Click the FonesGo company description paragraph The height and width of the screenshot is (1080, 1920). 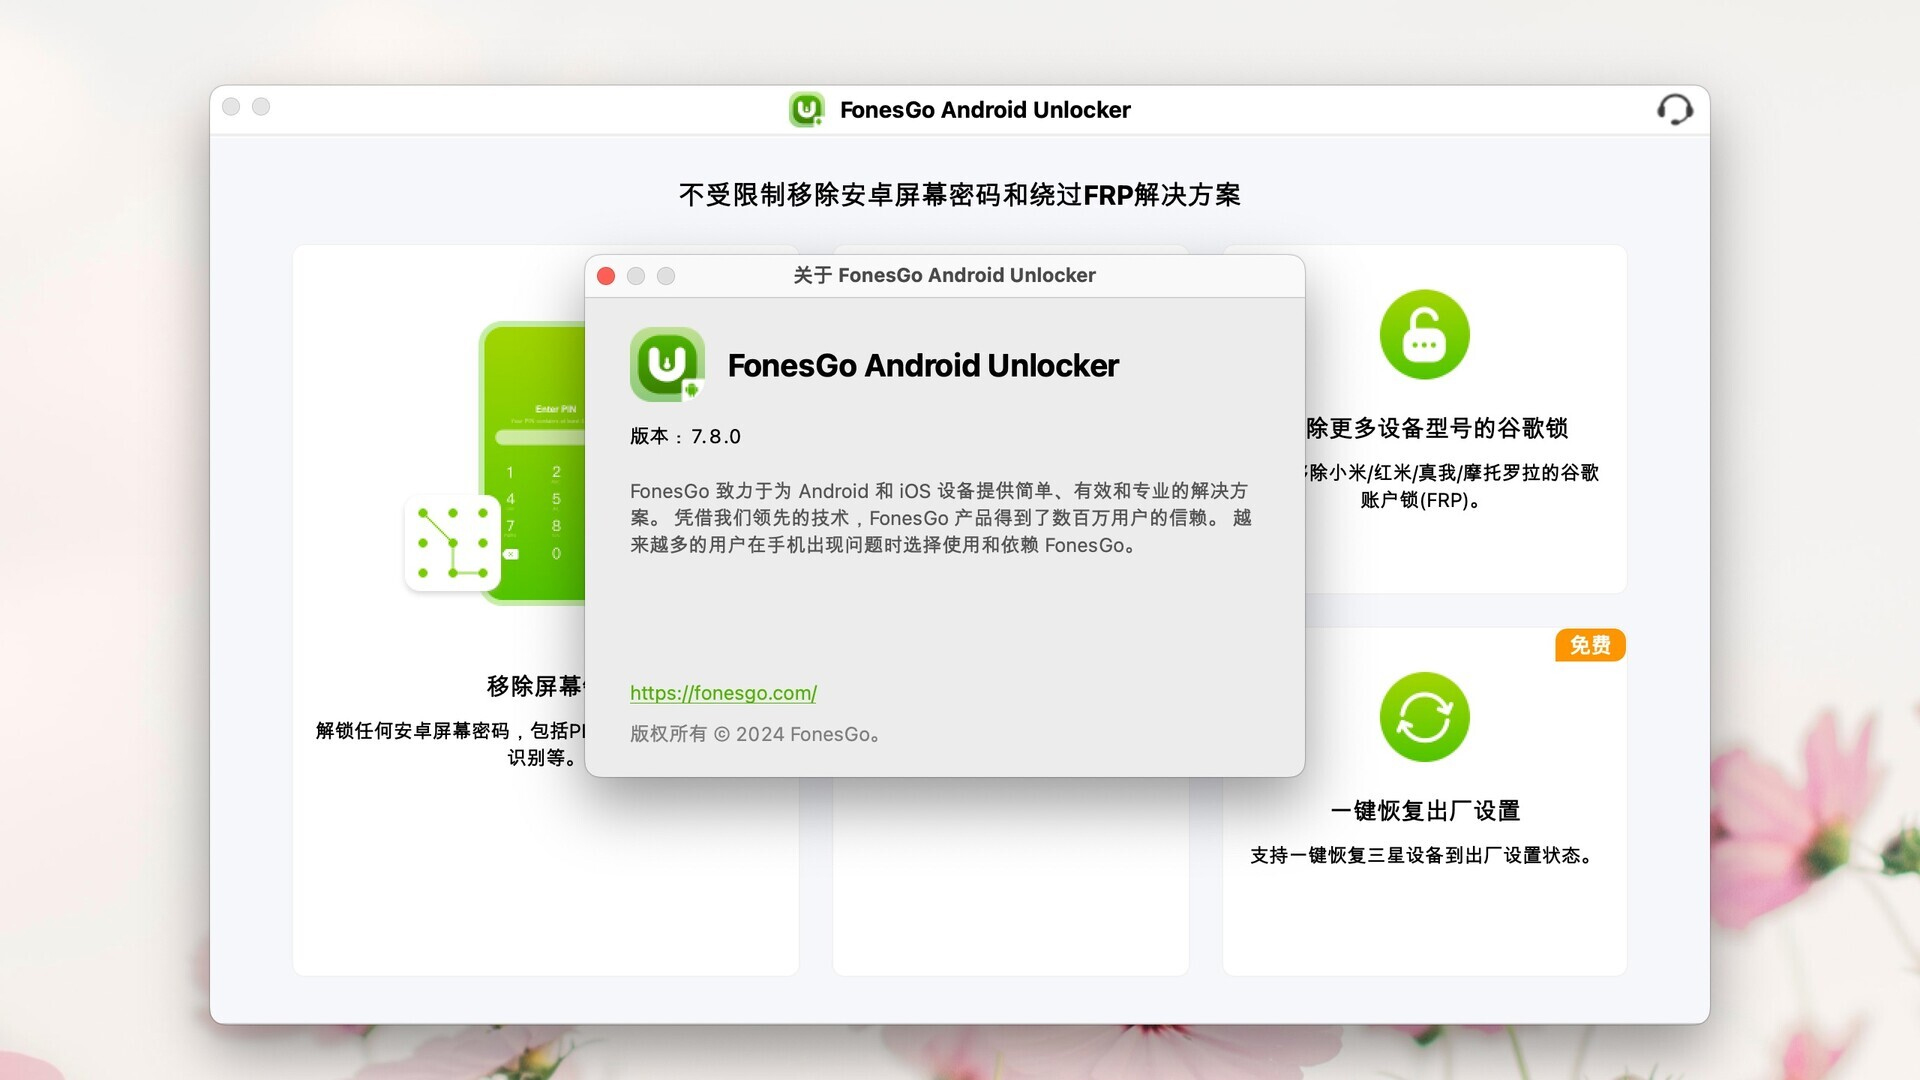[940, 518]
